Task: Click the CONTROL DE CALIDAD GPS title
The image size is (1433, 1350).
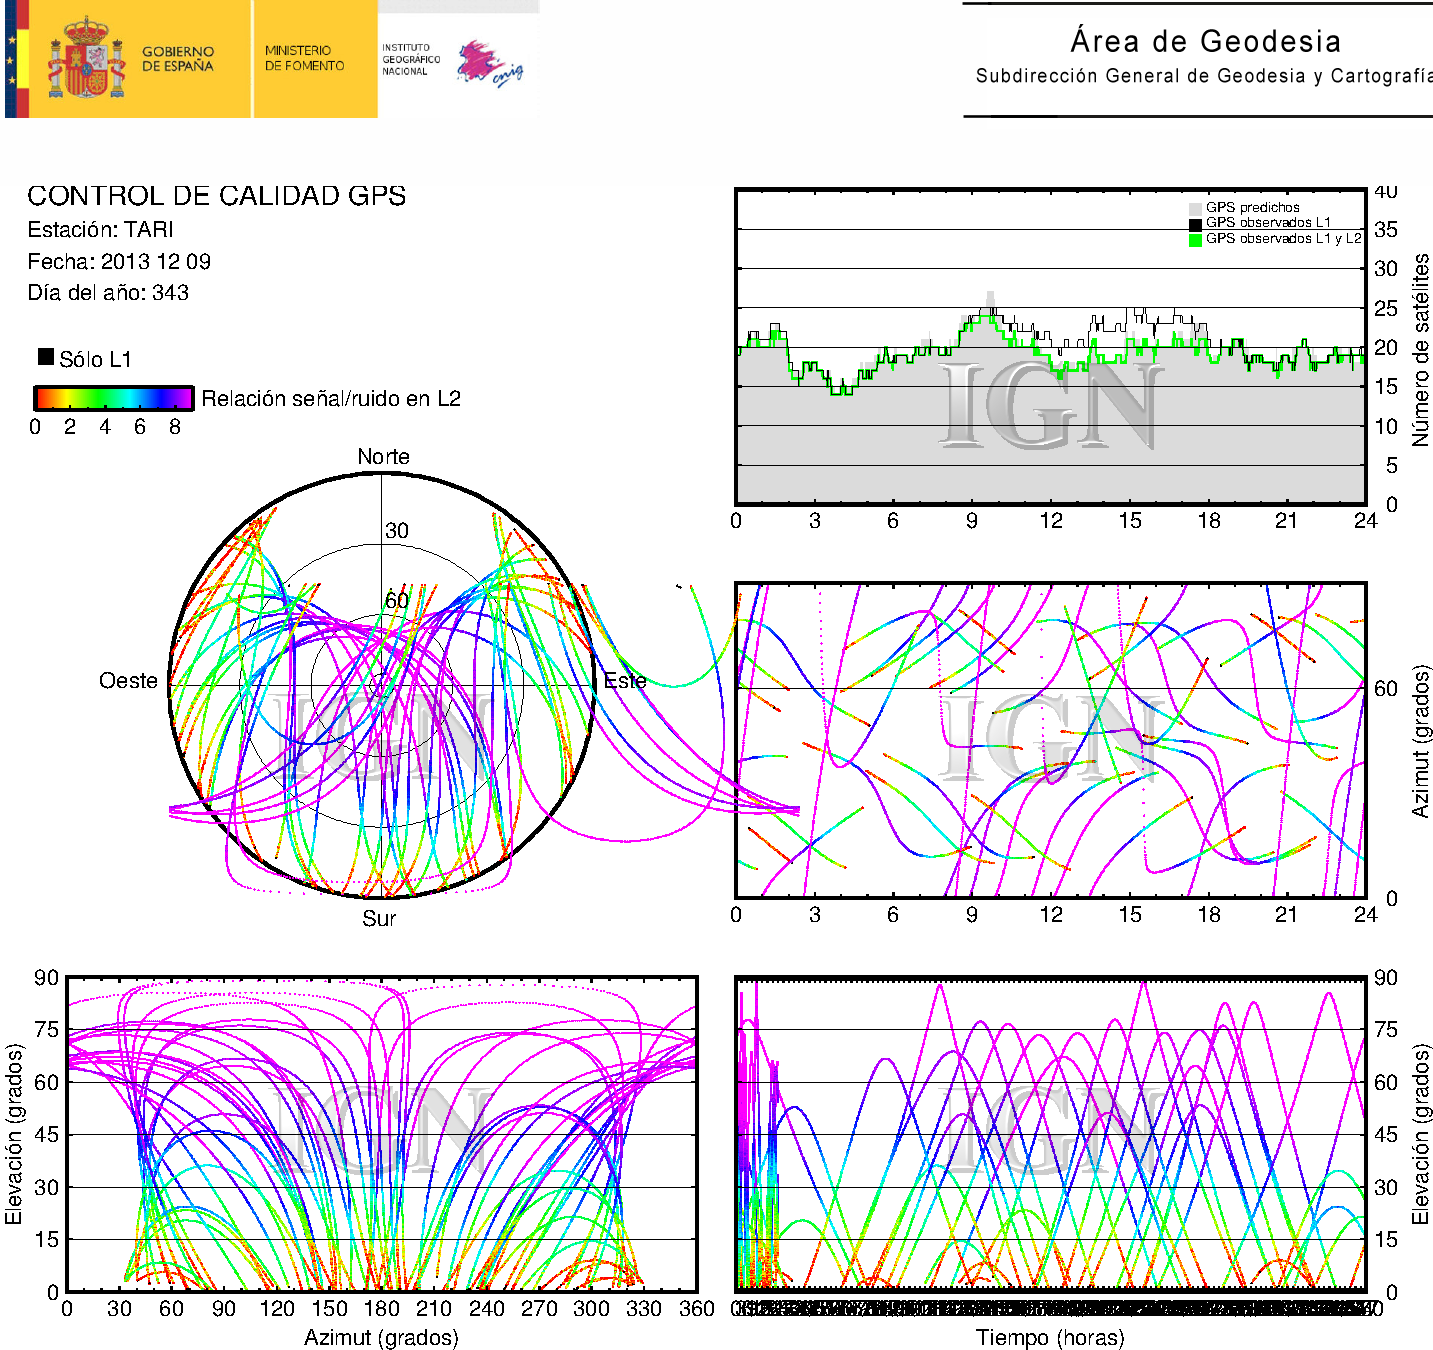Action: pos(216,196)
